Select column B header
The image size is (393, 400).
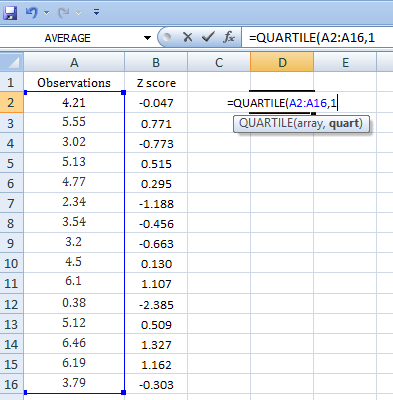(156, 62)
